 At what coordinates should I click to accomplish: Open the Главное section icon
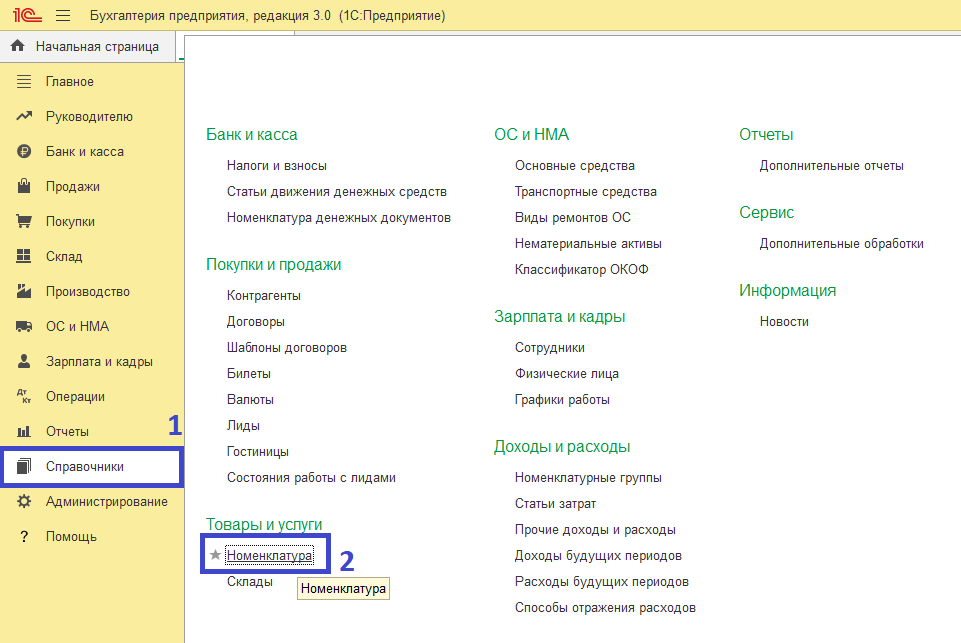pos(25,82)
